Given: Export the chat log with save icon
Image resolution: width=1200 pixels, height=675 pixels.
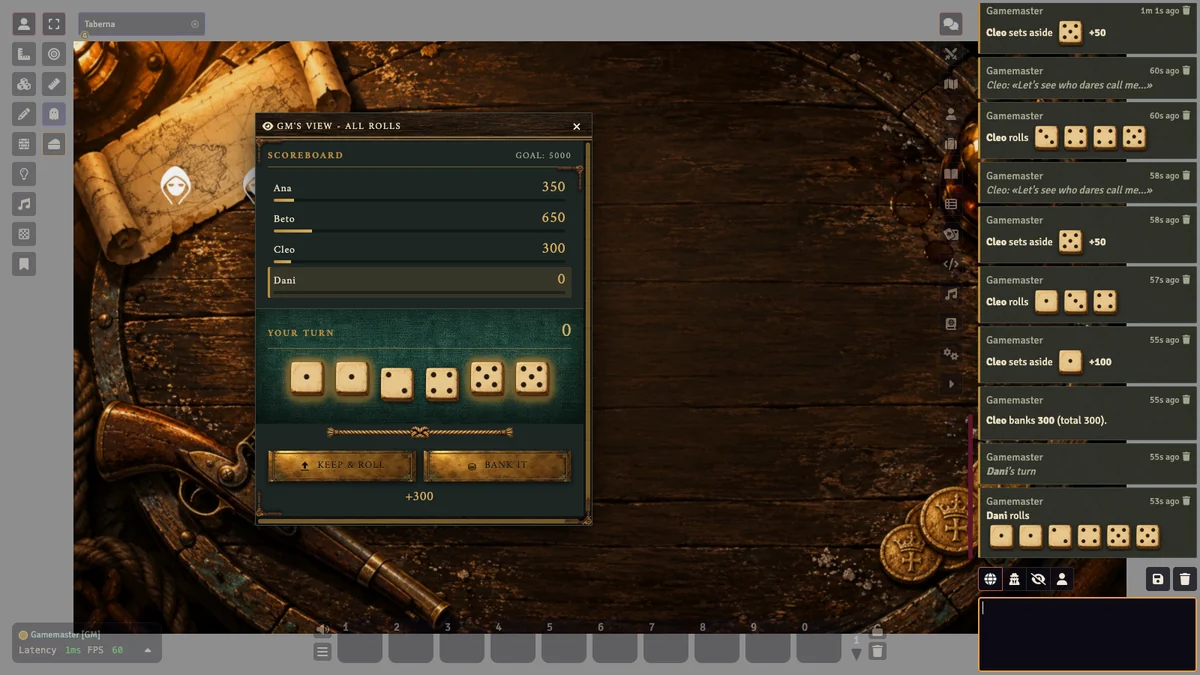Looking at the screenshot, I should [x=1158, y=579].
